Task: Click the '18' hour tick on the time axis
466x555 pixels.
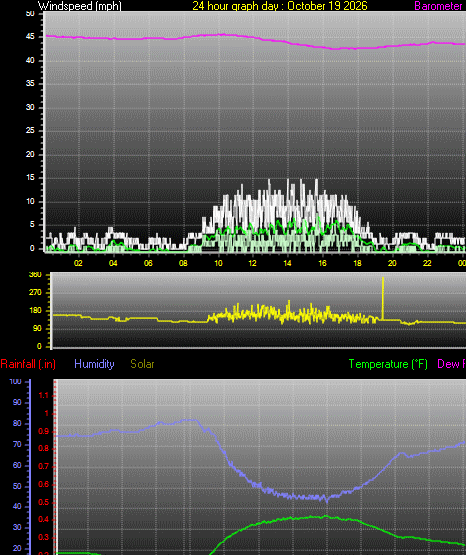Action: point(357,263)
